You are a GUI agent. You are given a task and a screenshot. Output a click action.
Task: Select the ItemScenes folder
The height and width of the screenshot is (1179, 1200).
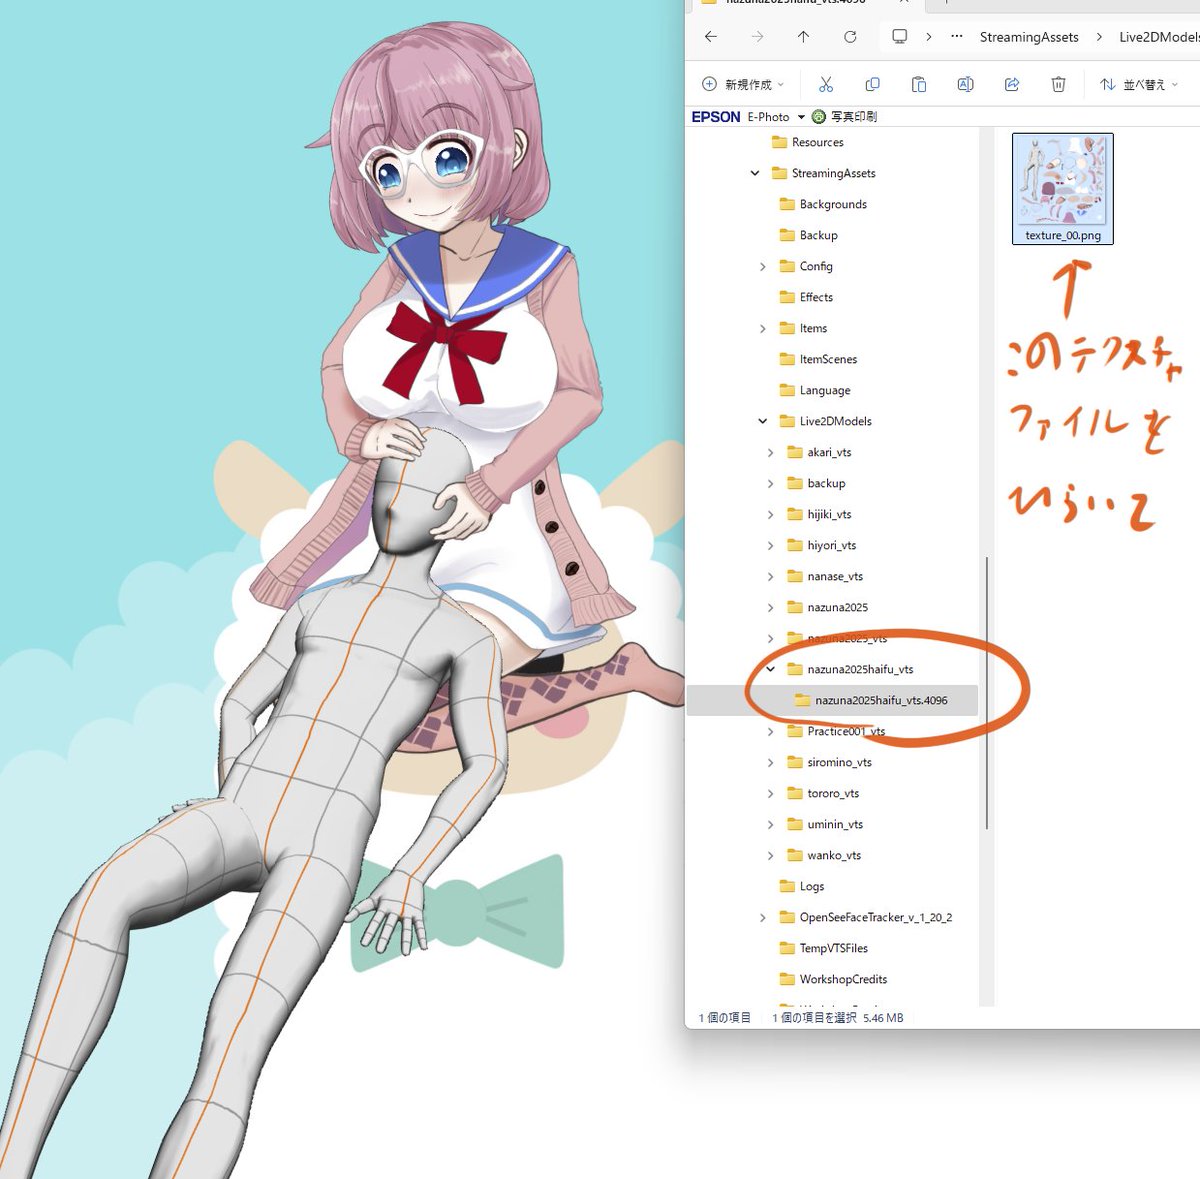[x=818, y=359]
